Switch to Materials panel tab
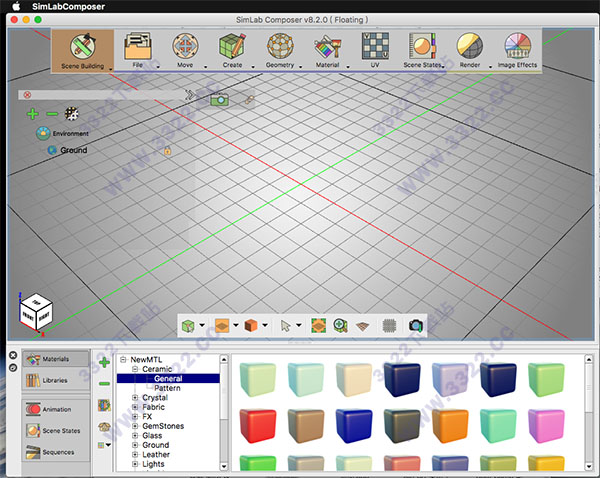Image resolution: width=600 pixels, height=478 pixels. coord(56,359)
